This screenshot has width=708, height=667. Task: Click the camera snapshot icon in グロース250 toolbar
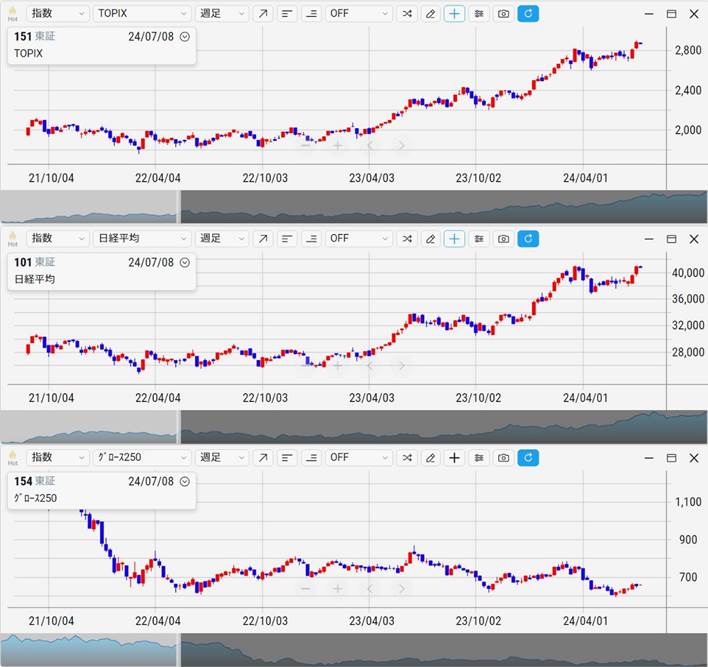(504, 458)
